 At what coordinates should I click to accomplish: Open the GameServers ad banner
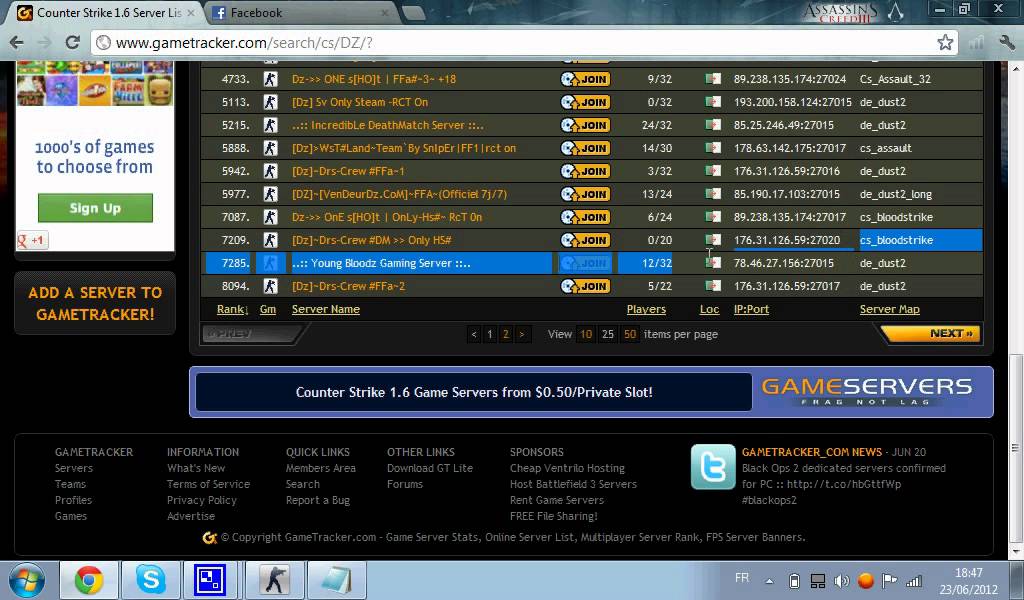[591, 392]
